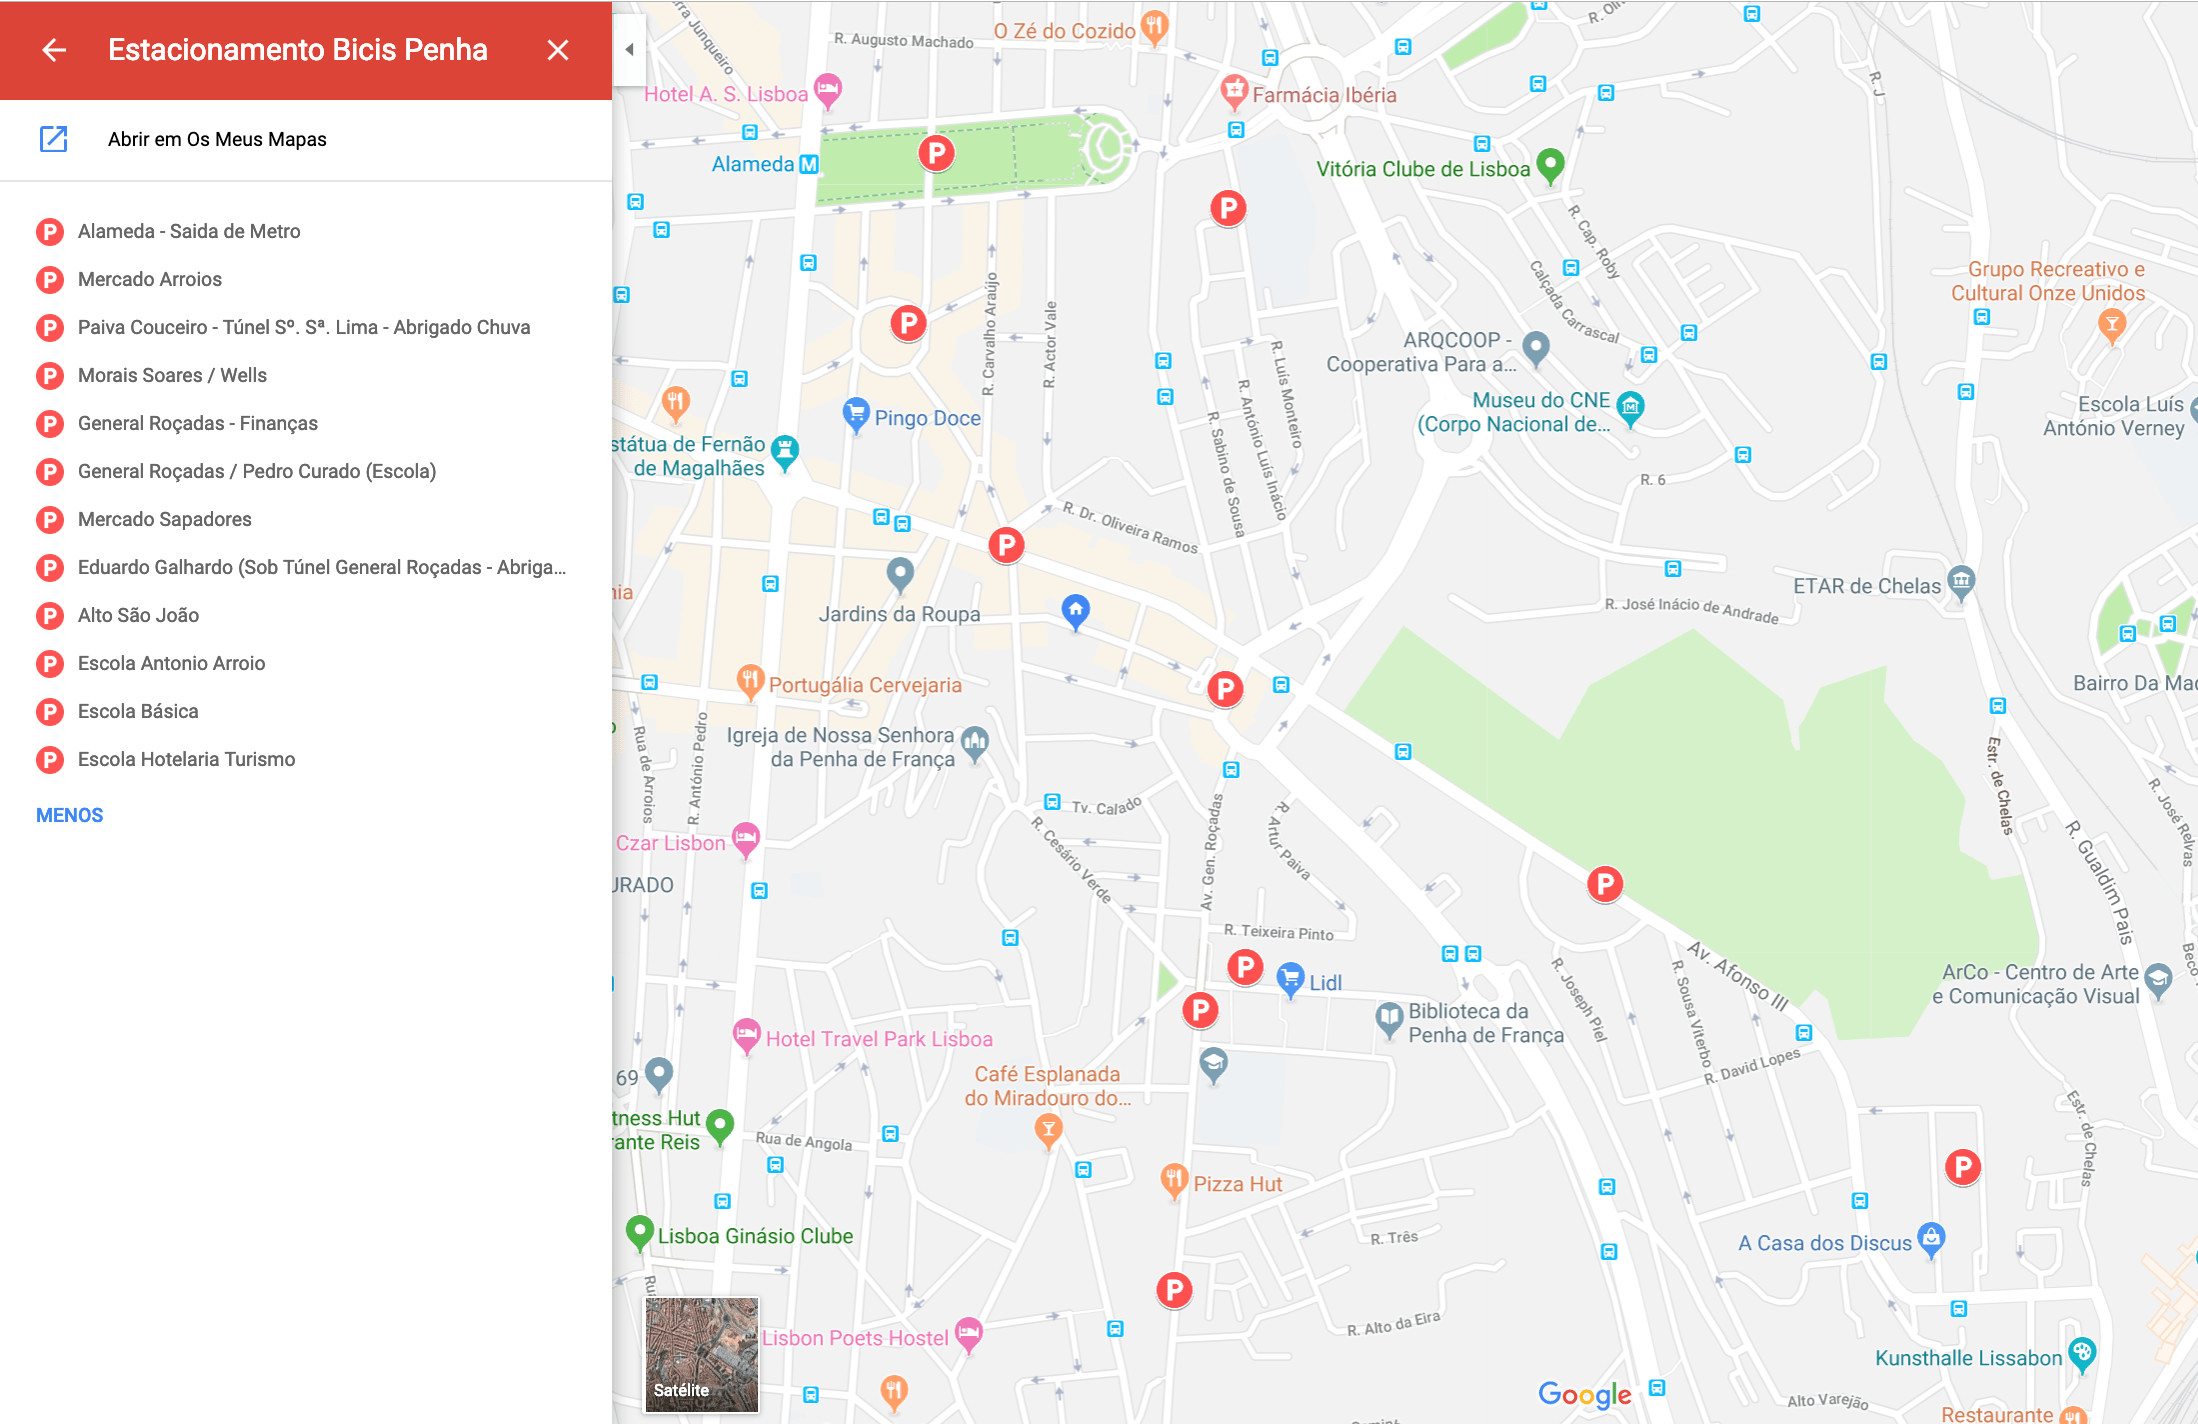Viewport: 2198px width, 1424px height.
Task: Select Alto São João list entry
Action: click(x=306, y=616)
